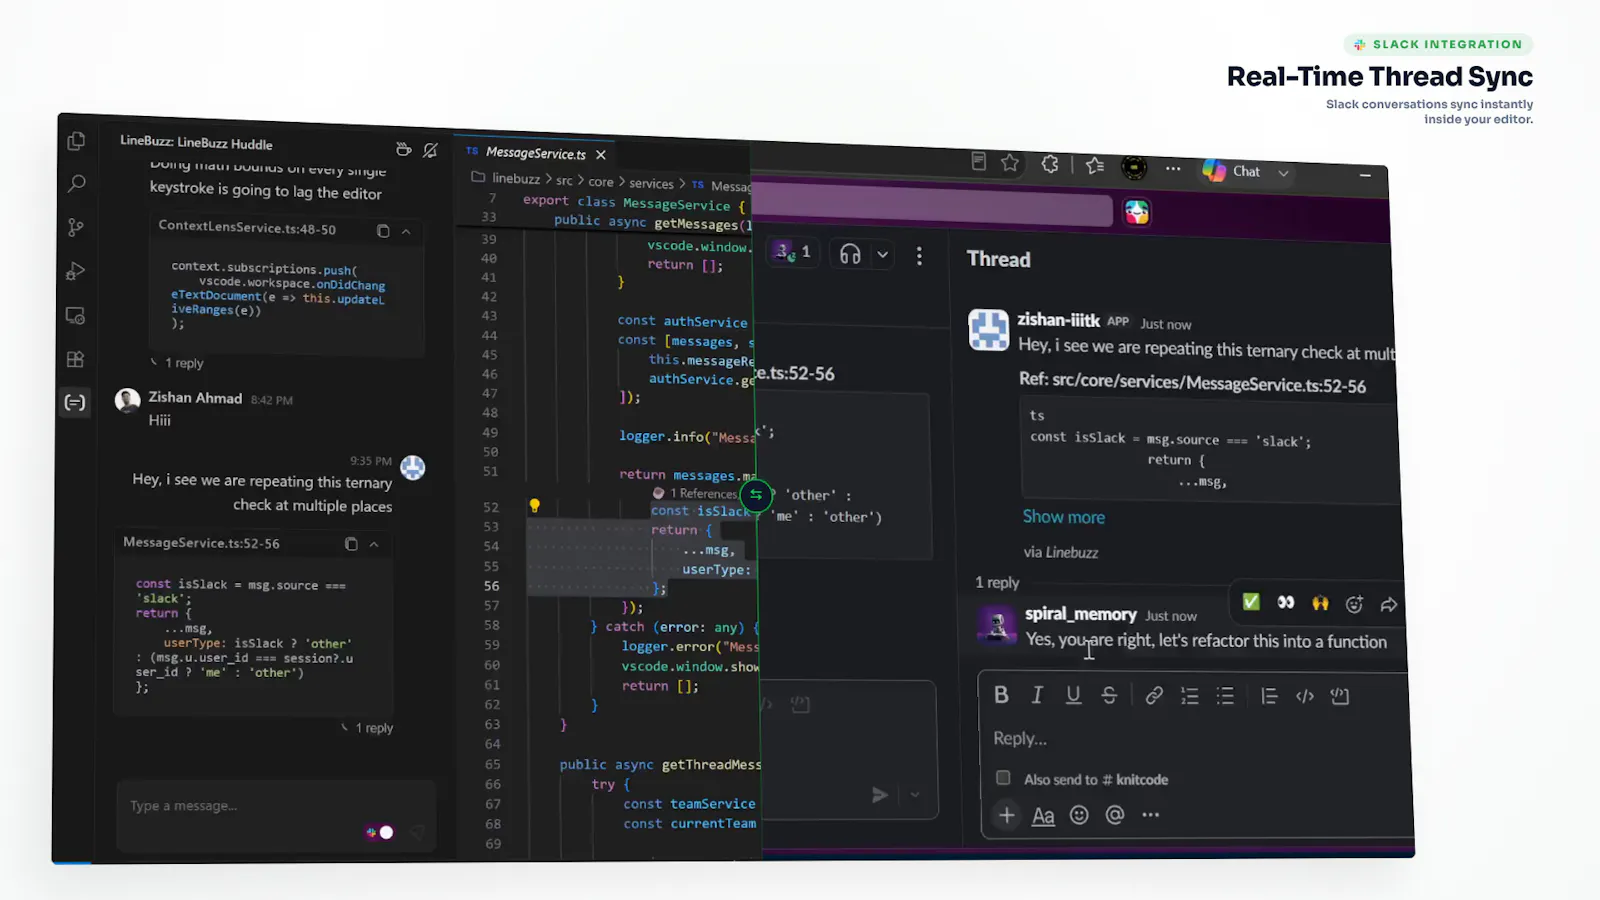Screen dimensions: 1600x900
Task: Open the channel more actions menu
Action: click(919, 256)
